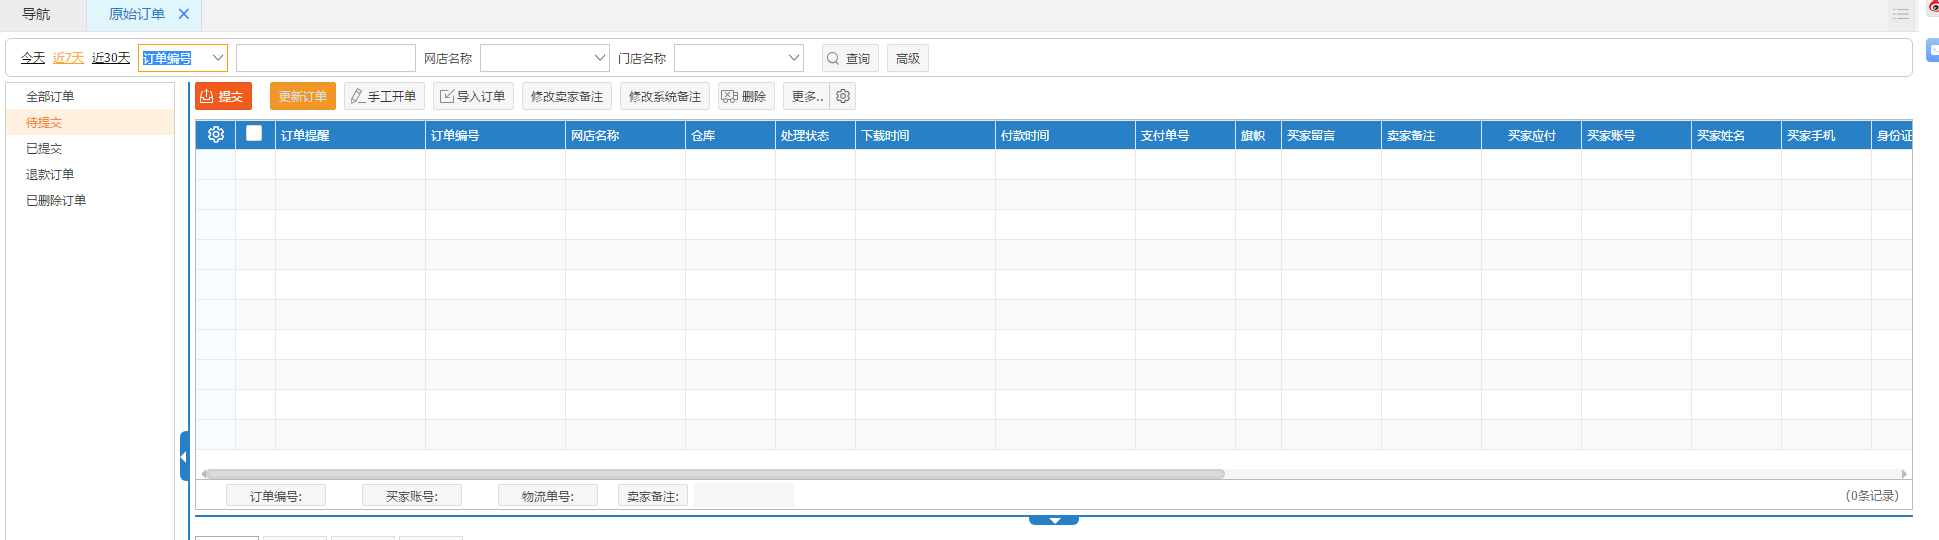The image size is (1939, 540).
Task: Select the 近7天 date filter link
Action: tap(68, 58)
